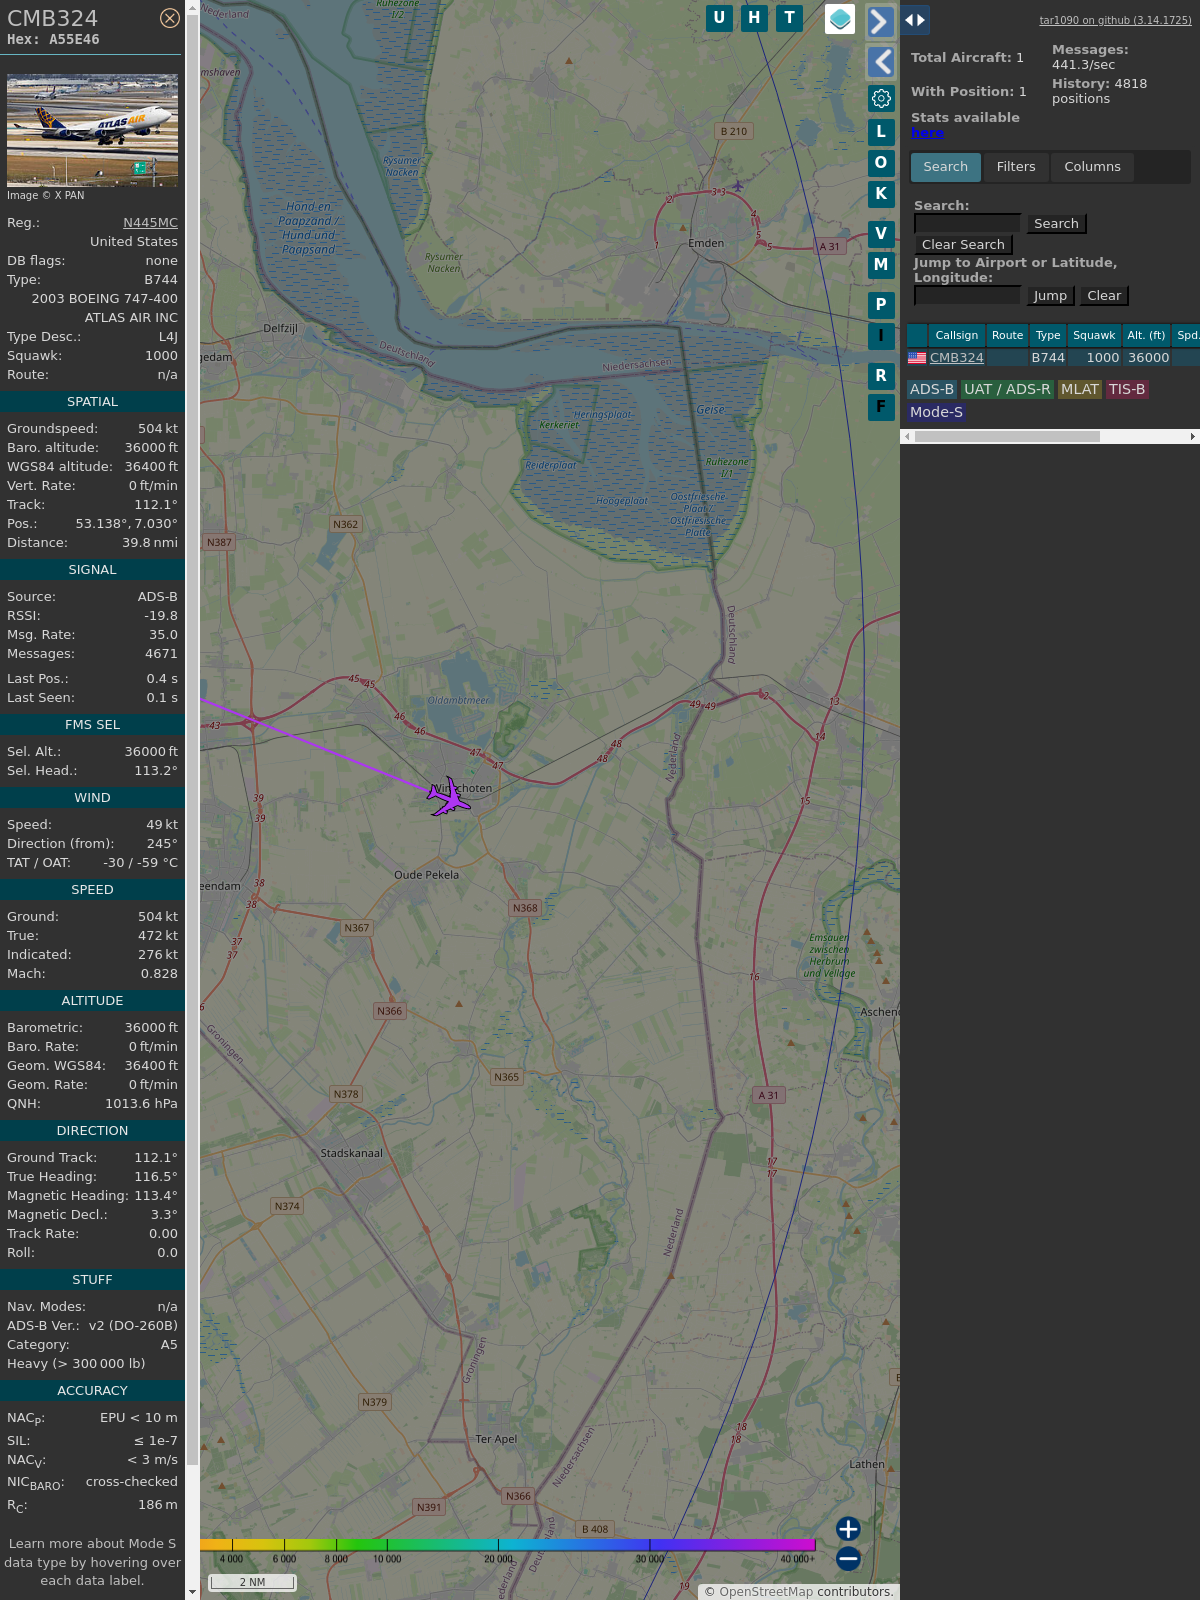Click the MLAT legend label
Viewport: 1200px width, 1600px height.
[1080, 390]
